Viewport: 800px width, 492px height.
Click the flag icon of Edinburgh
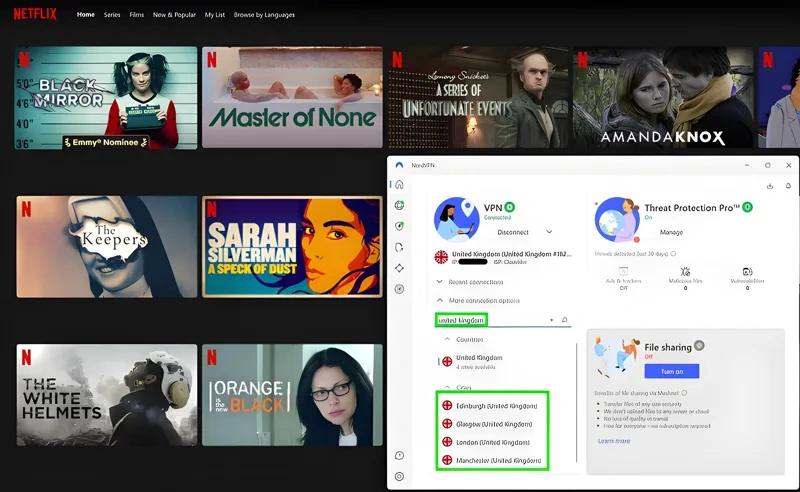coord(447,406)
